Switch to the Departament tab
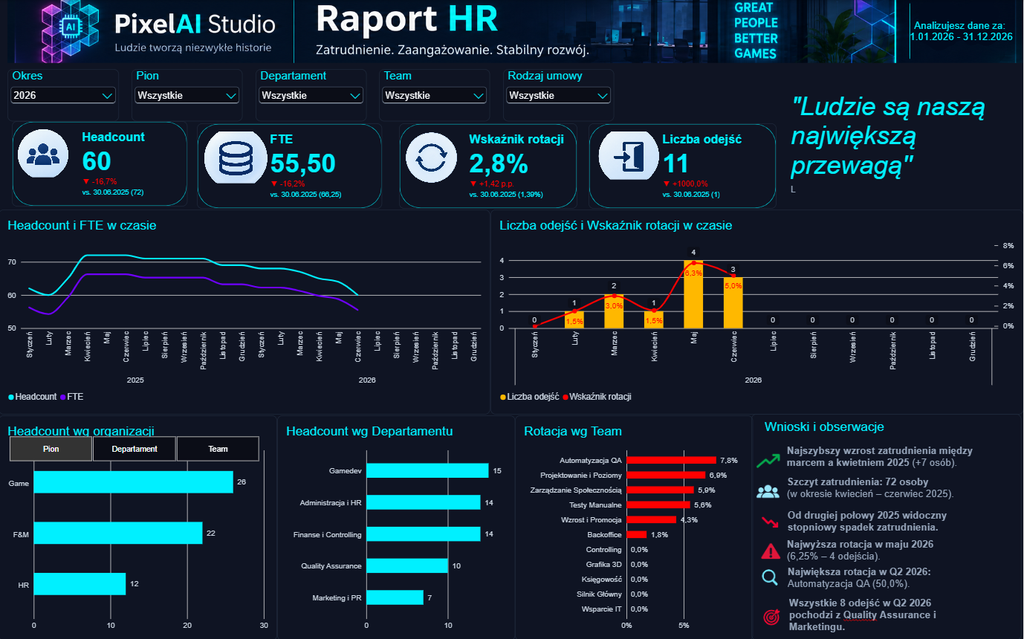This screenshot has height=639, width=1024. pyautogui.click(x=134, y=449)
